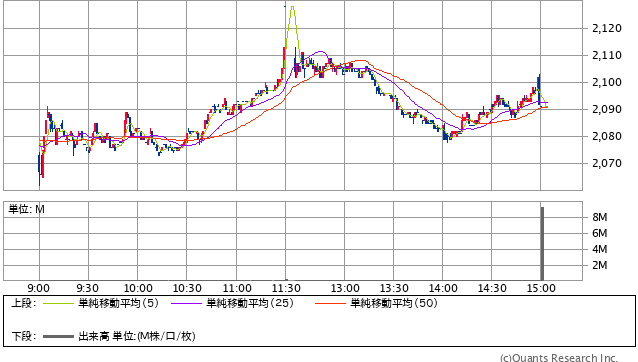Click the 11:00 time axis label

(237, 288)
